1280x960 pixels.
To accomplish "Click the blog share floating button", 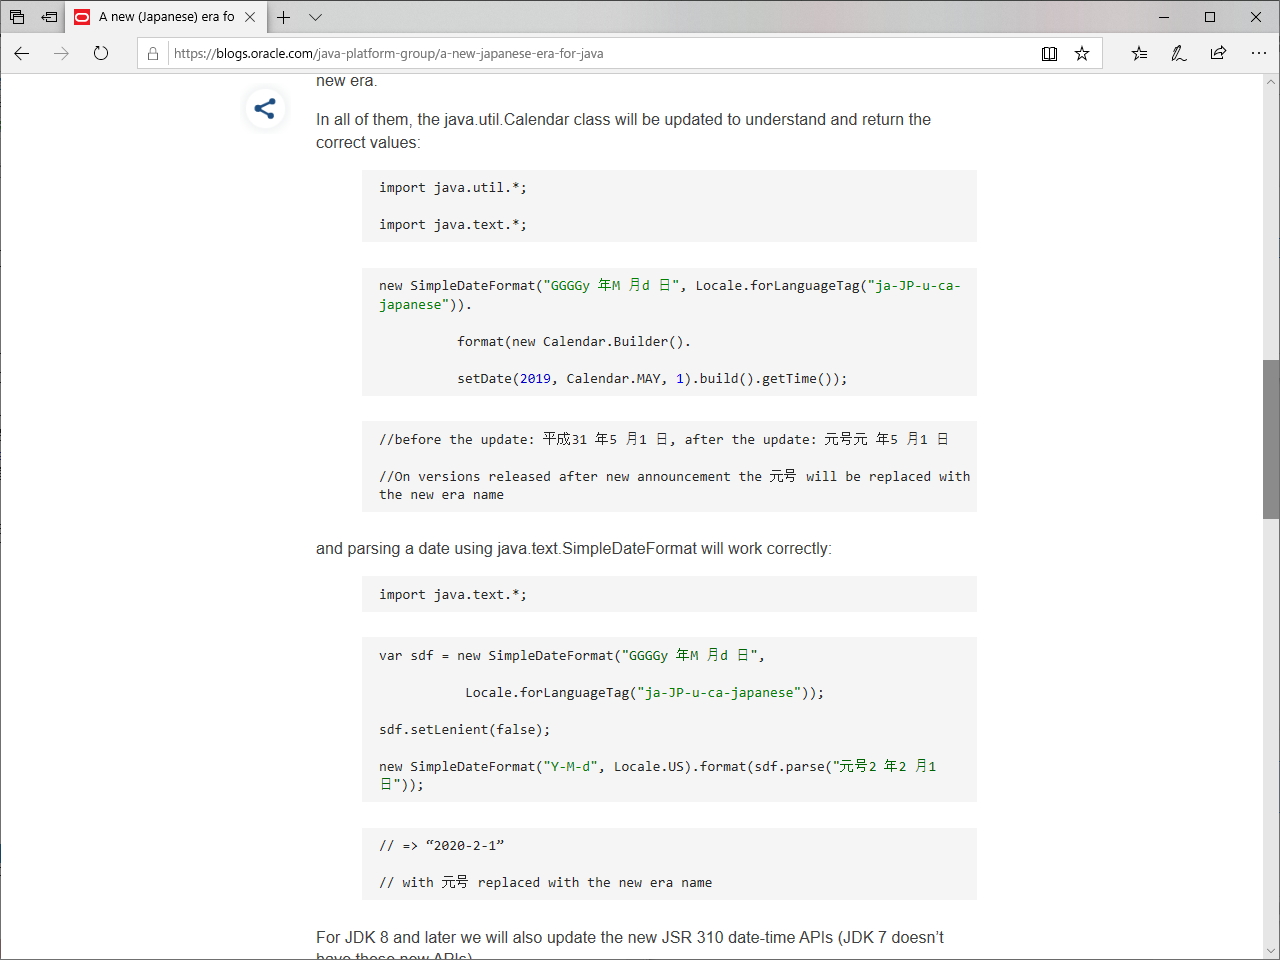I will [x=265, y=109].
